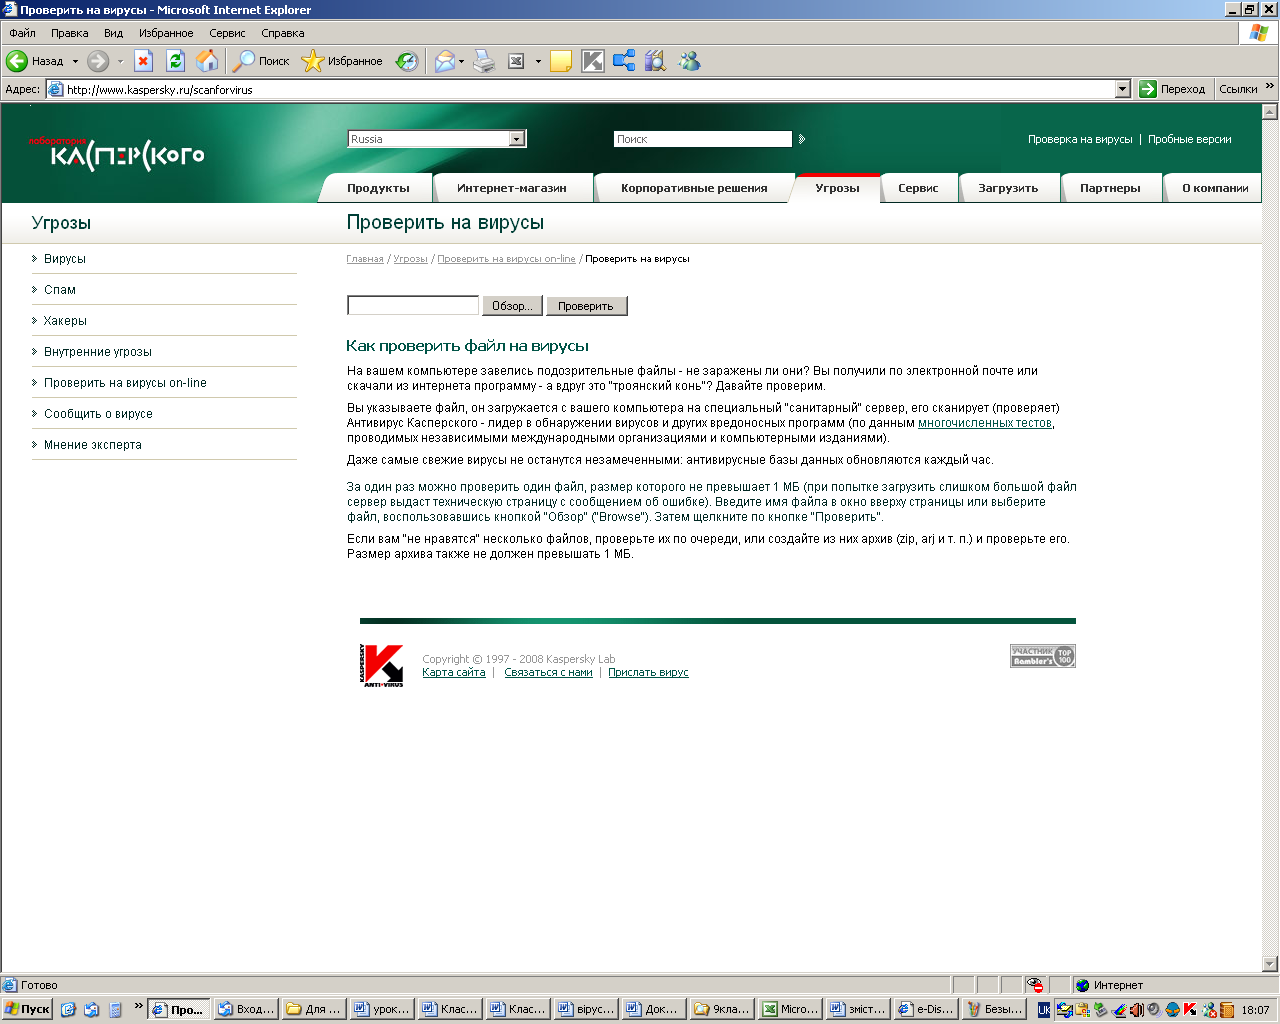
Task: Click the yellow note toolbar icon
Action: click(561, 61)
